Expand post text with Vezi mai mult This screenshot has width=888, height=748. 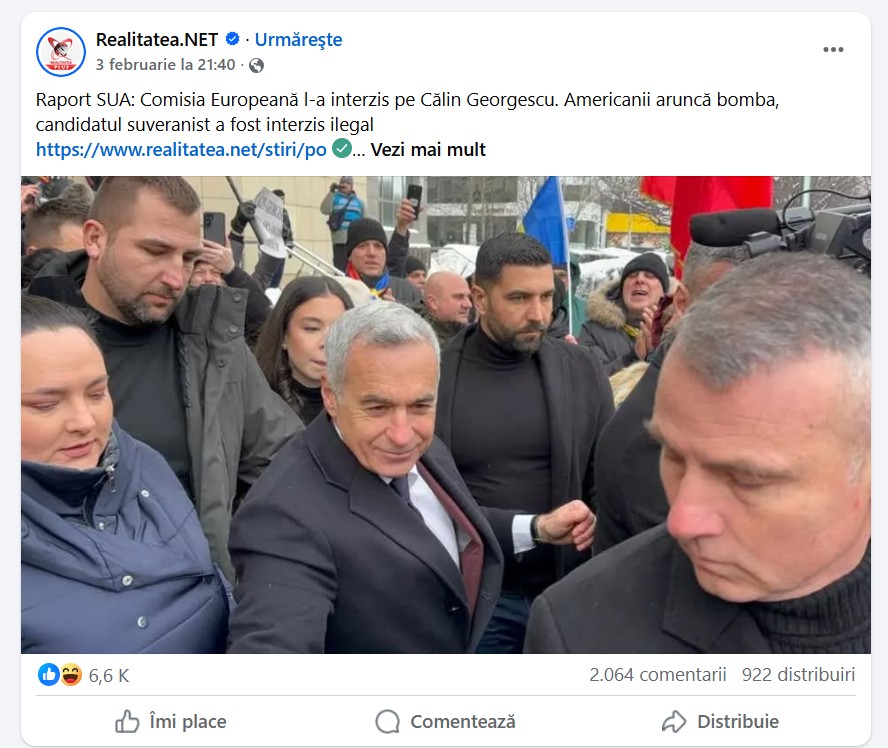(x=428, y=149)
